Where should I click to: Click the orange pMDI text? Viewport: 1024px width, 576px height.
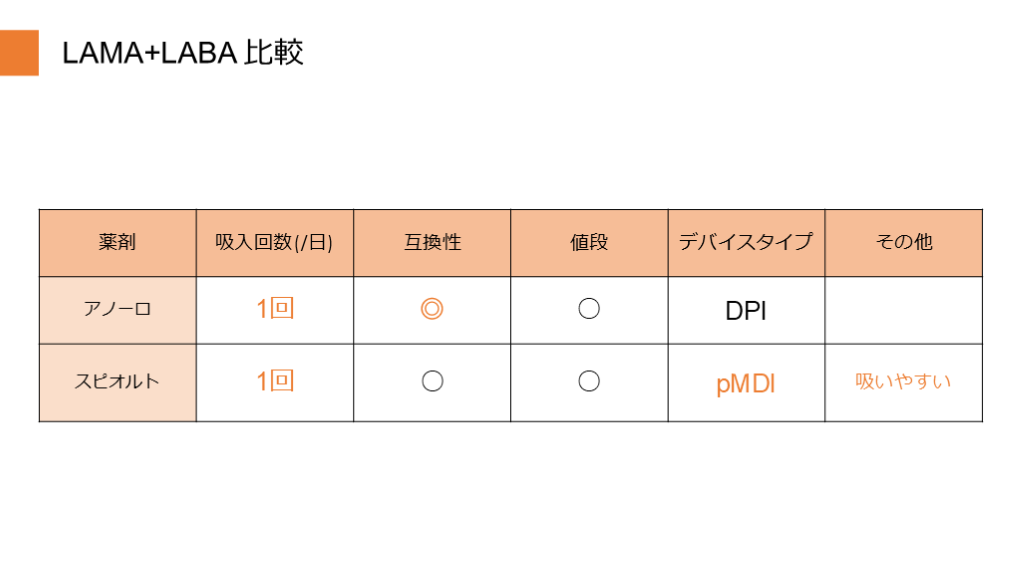[x=746, y=384]
